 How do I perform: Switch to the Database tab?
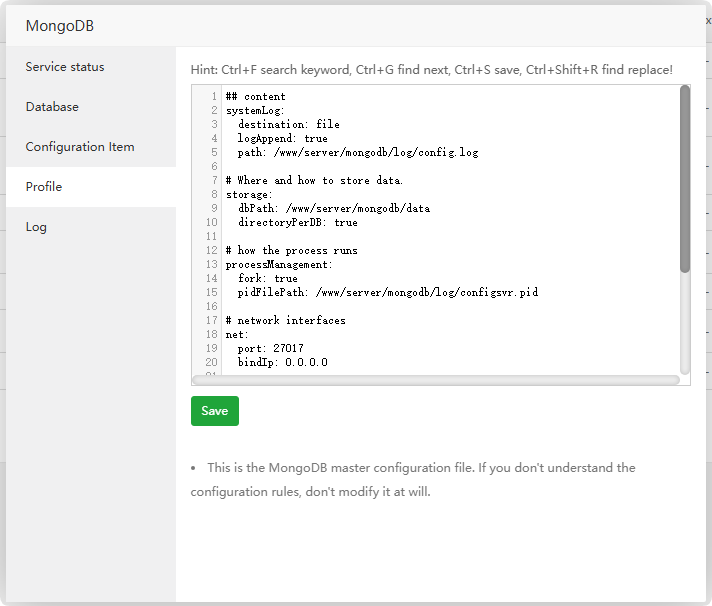(x=52, y=107)
